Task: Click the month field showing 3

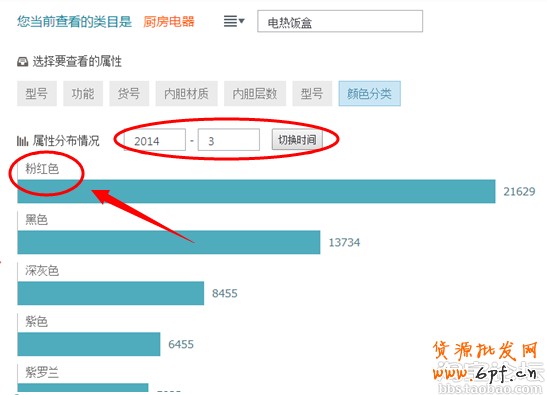Action: [229, 140]
